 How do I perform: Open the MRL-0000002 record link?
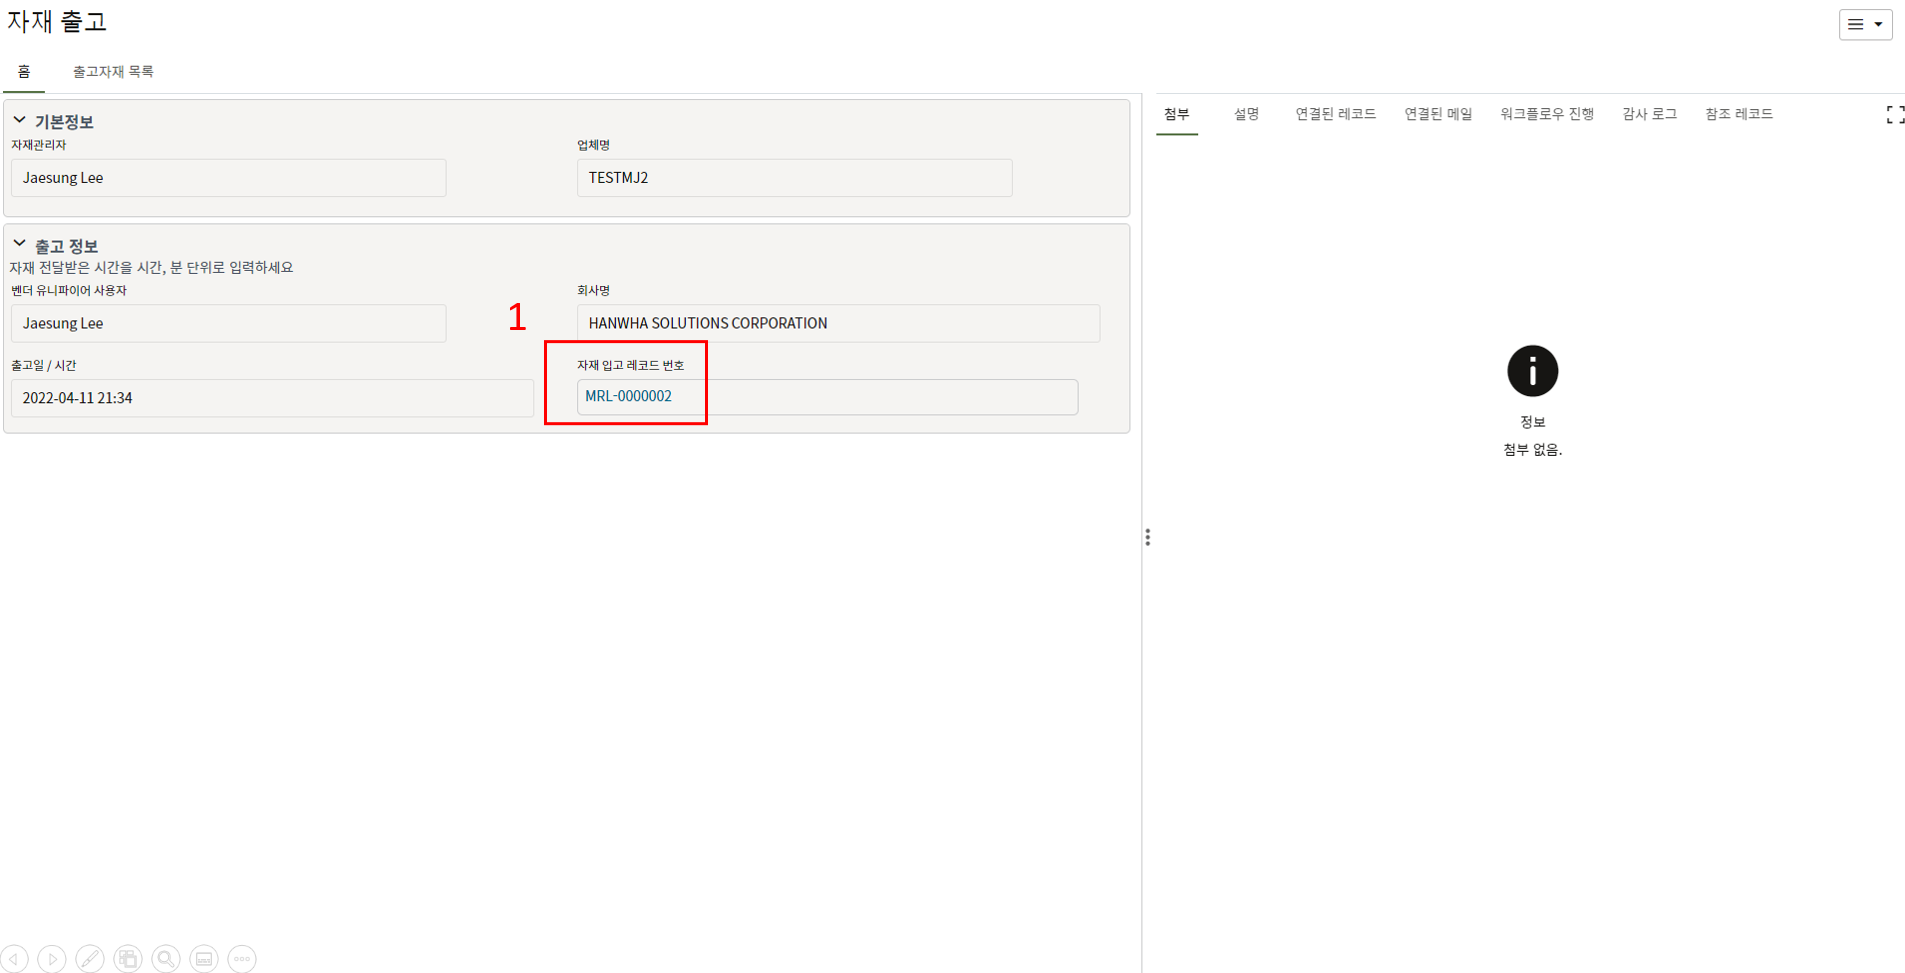pyautogui.click(x=628, y=396)
